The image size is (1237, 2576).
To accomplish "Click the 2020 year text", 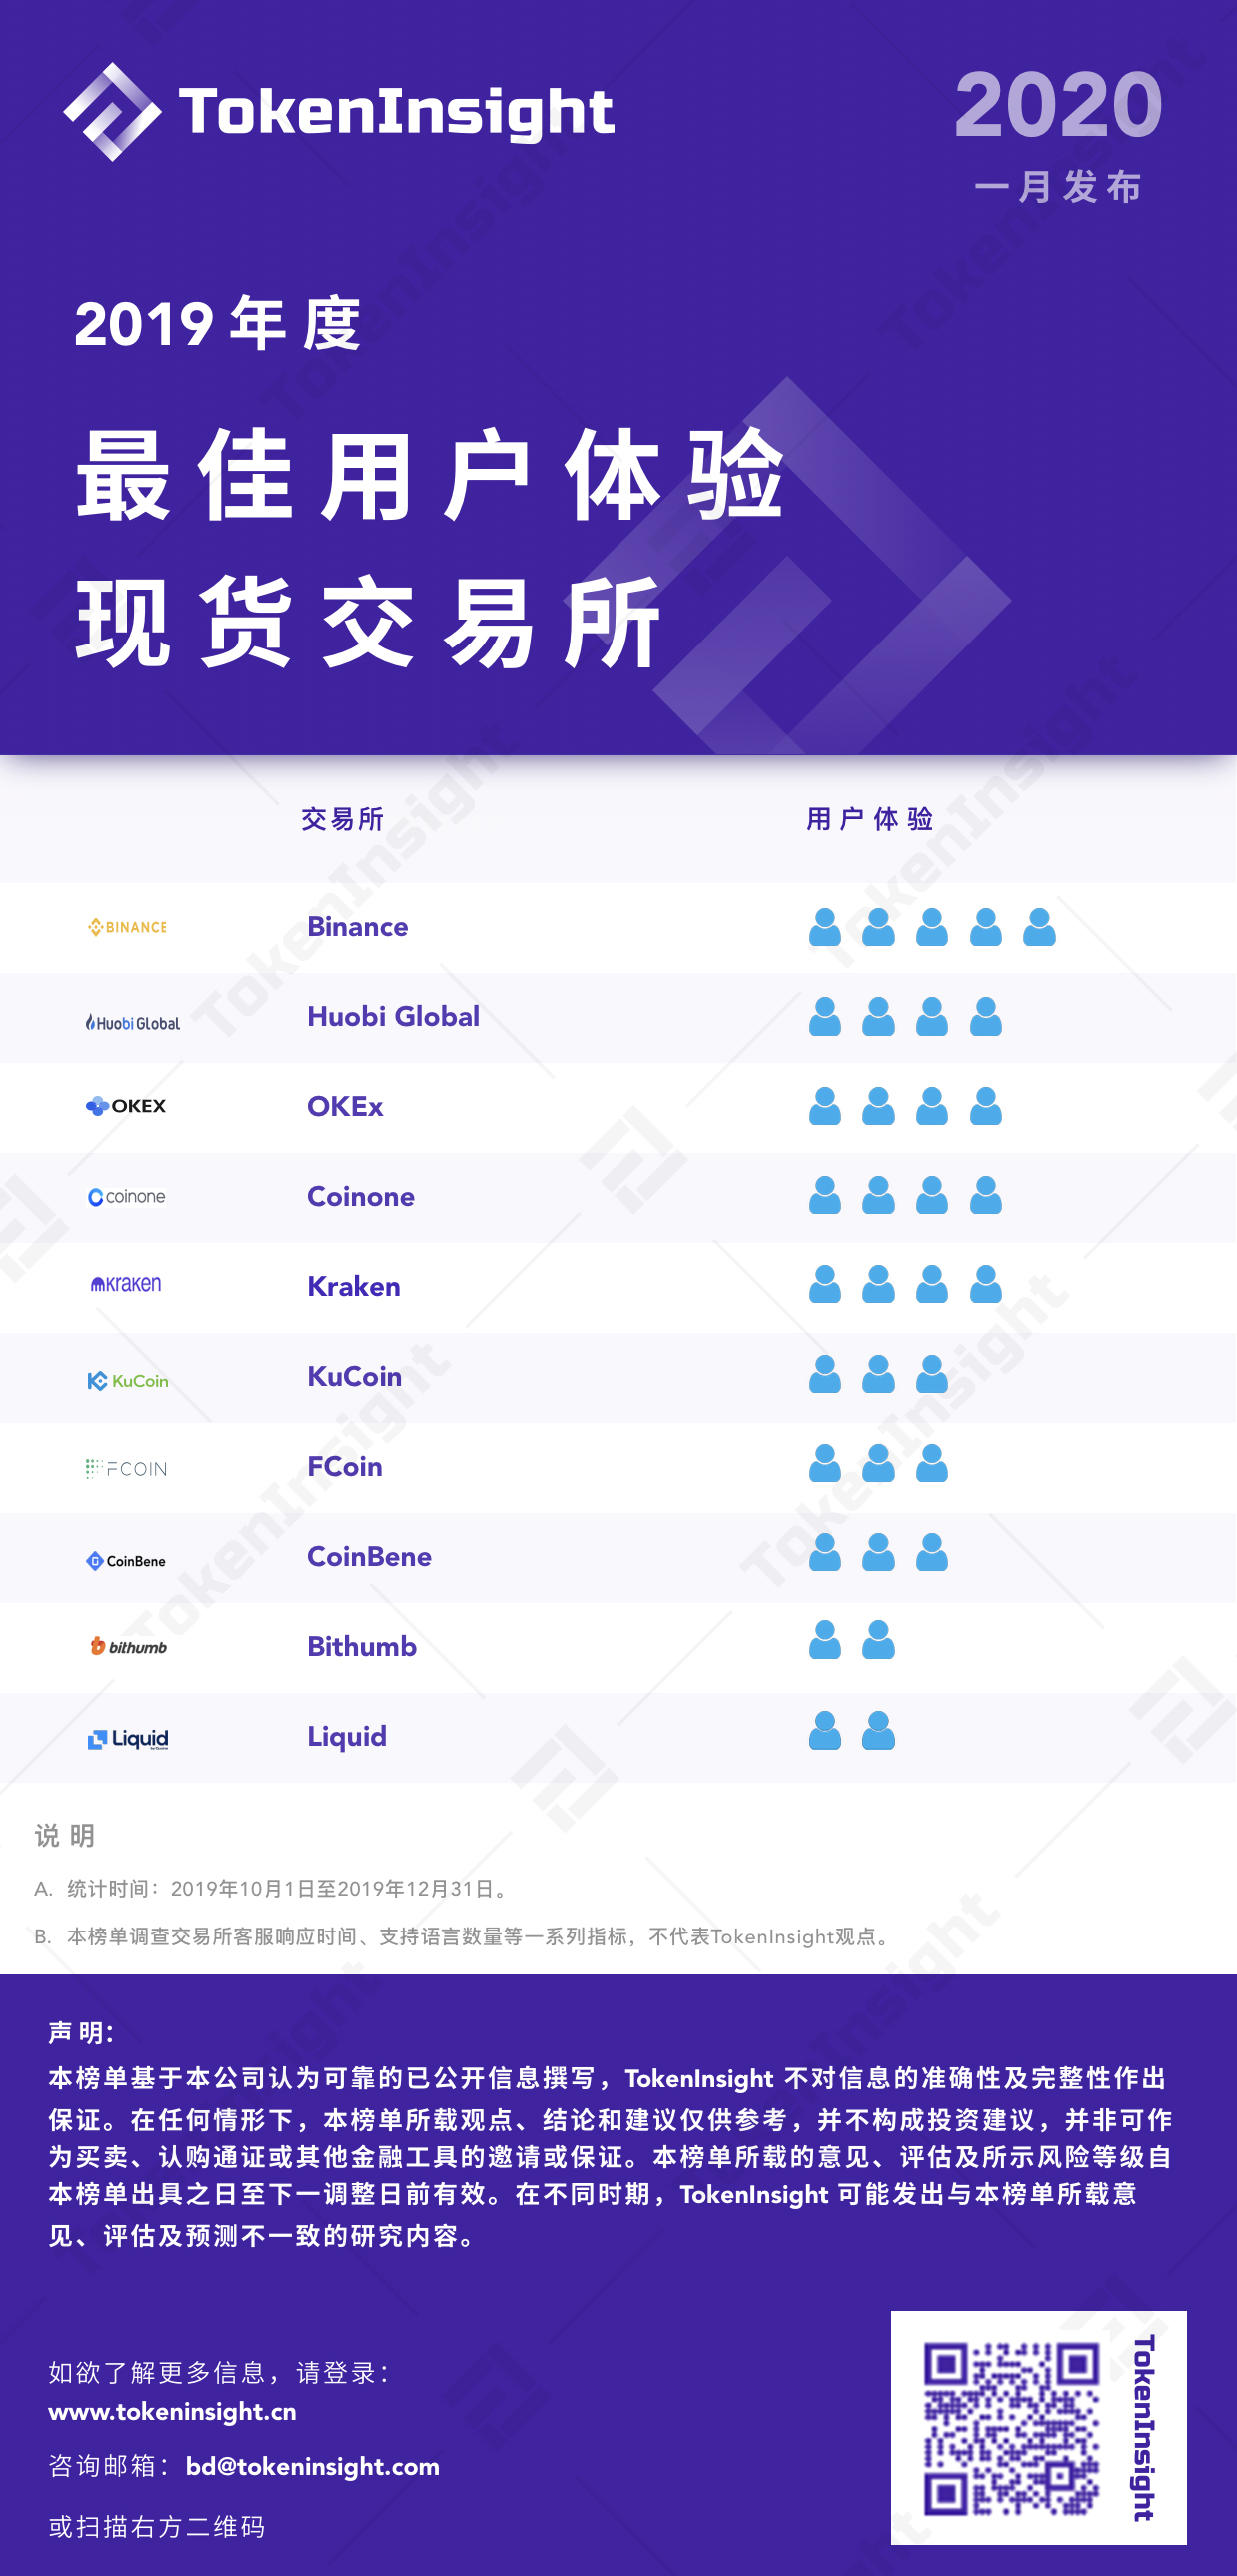I will click(1058, 104).
